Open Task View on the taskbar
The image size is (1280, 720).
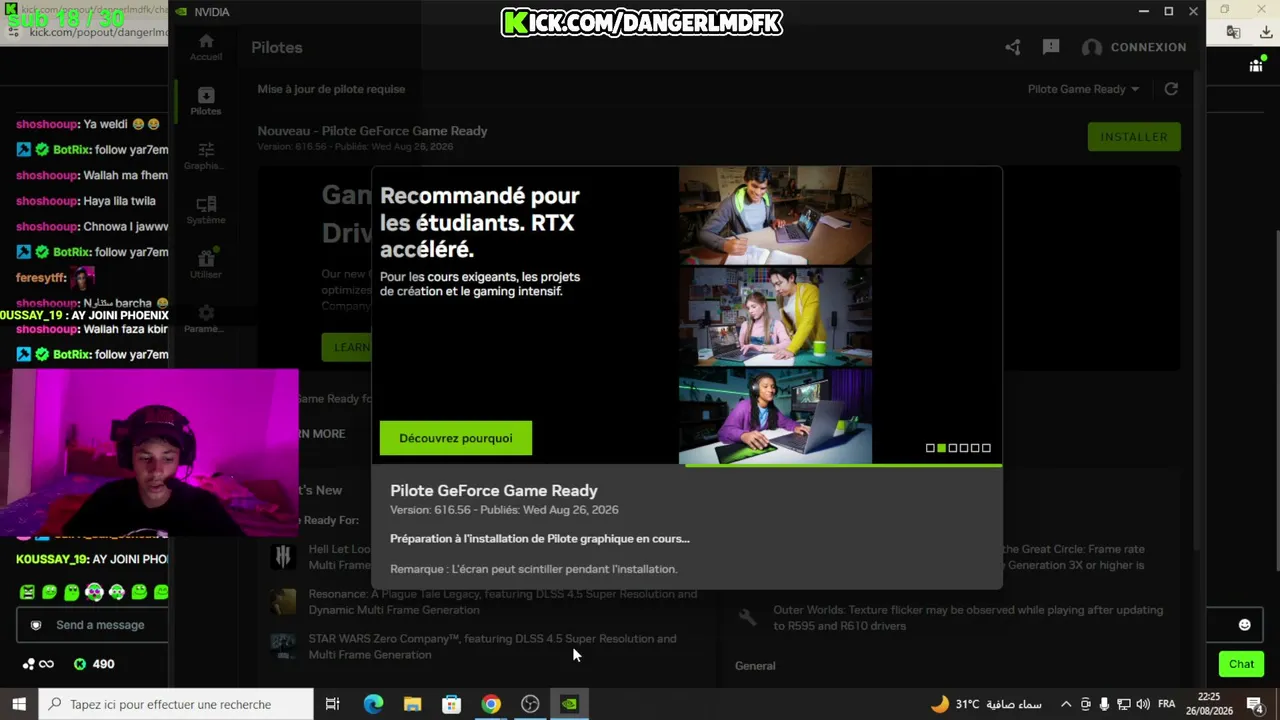tap(333, 704)
